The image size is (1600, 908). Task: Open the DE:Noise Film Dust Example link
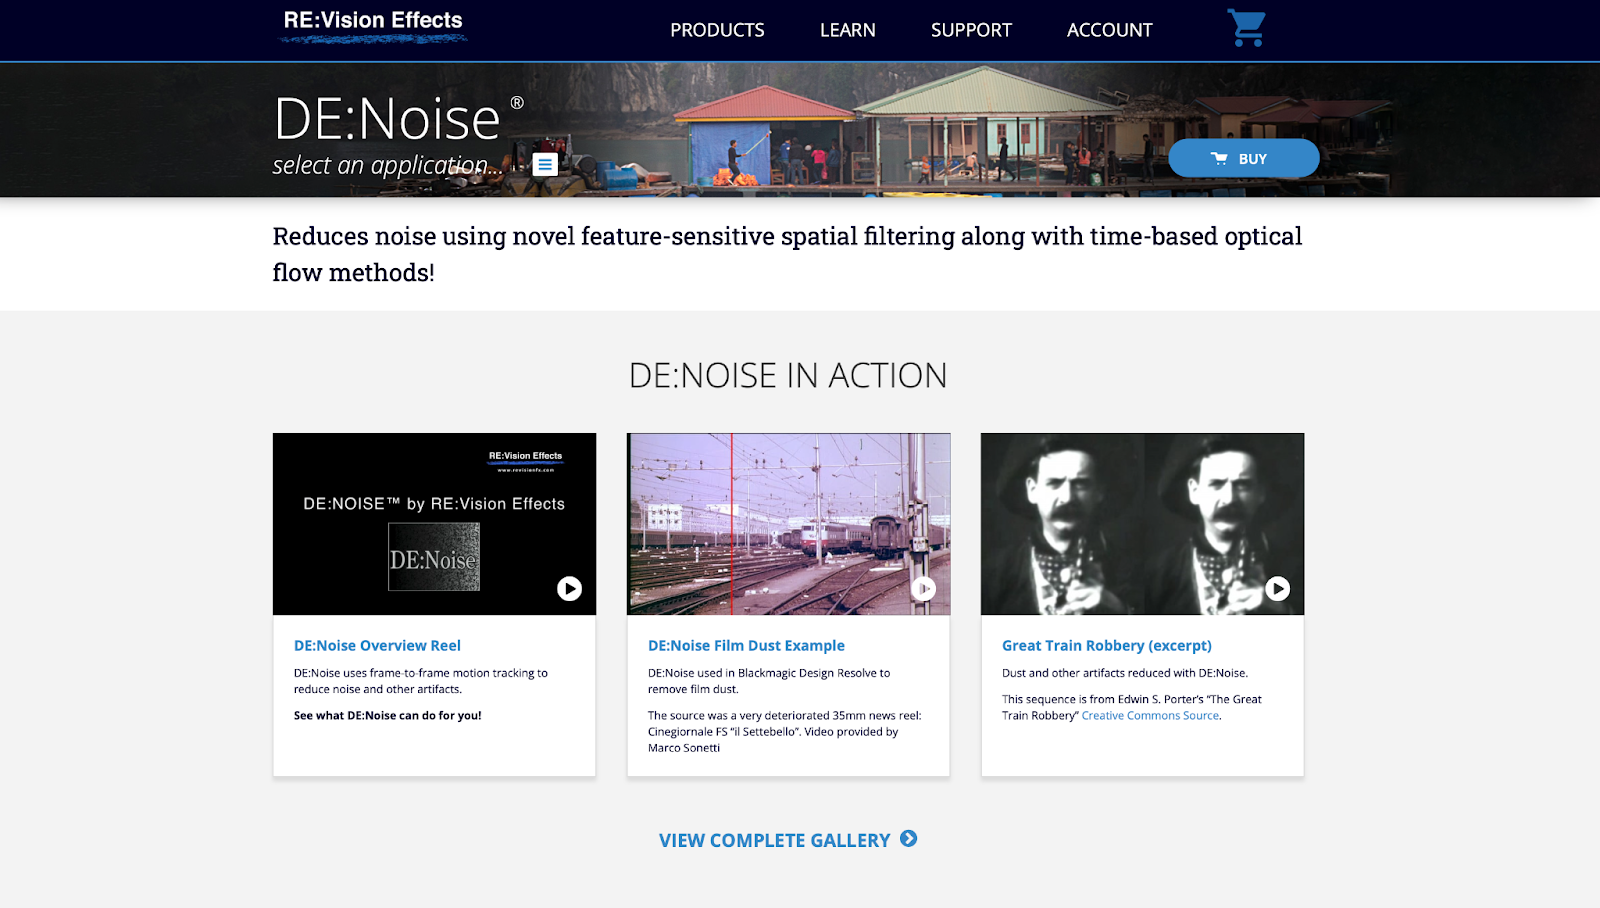click(746, 646)
